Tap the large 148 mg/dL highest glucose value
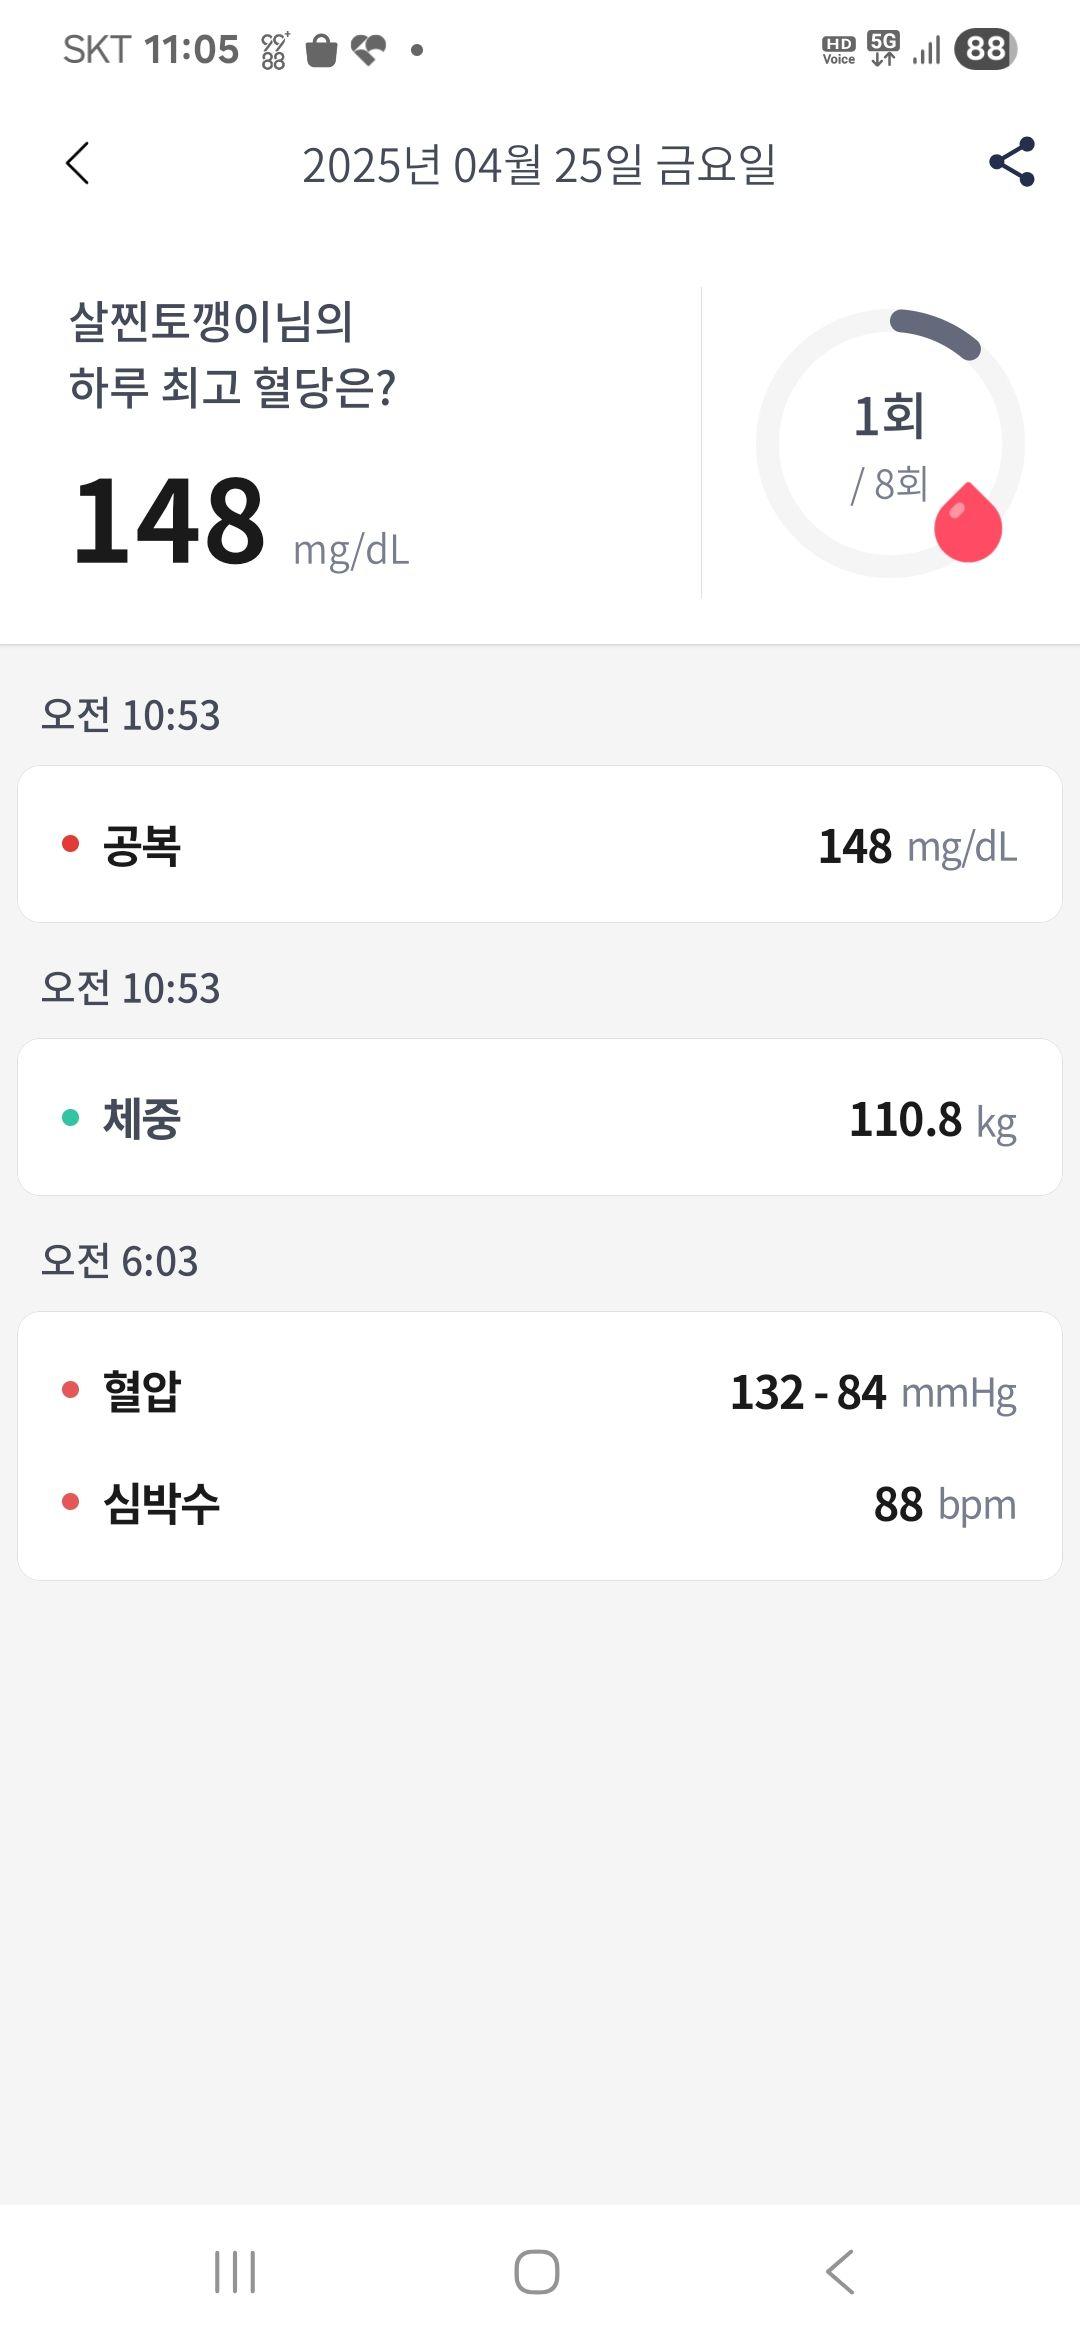 (x=241, y=522)
